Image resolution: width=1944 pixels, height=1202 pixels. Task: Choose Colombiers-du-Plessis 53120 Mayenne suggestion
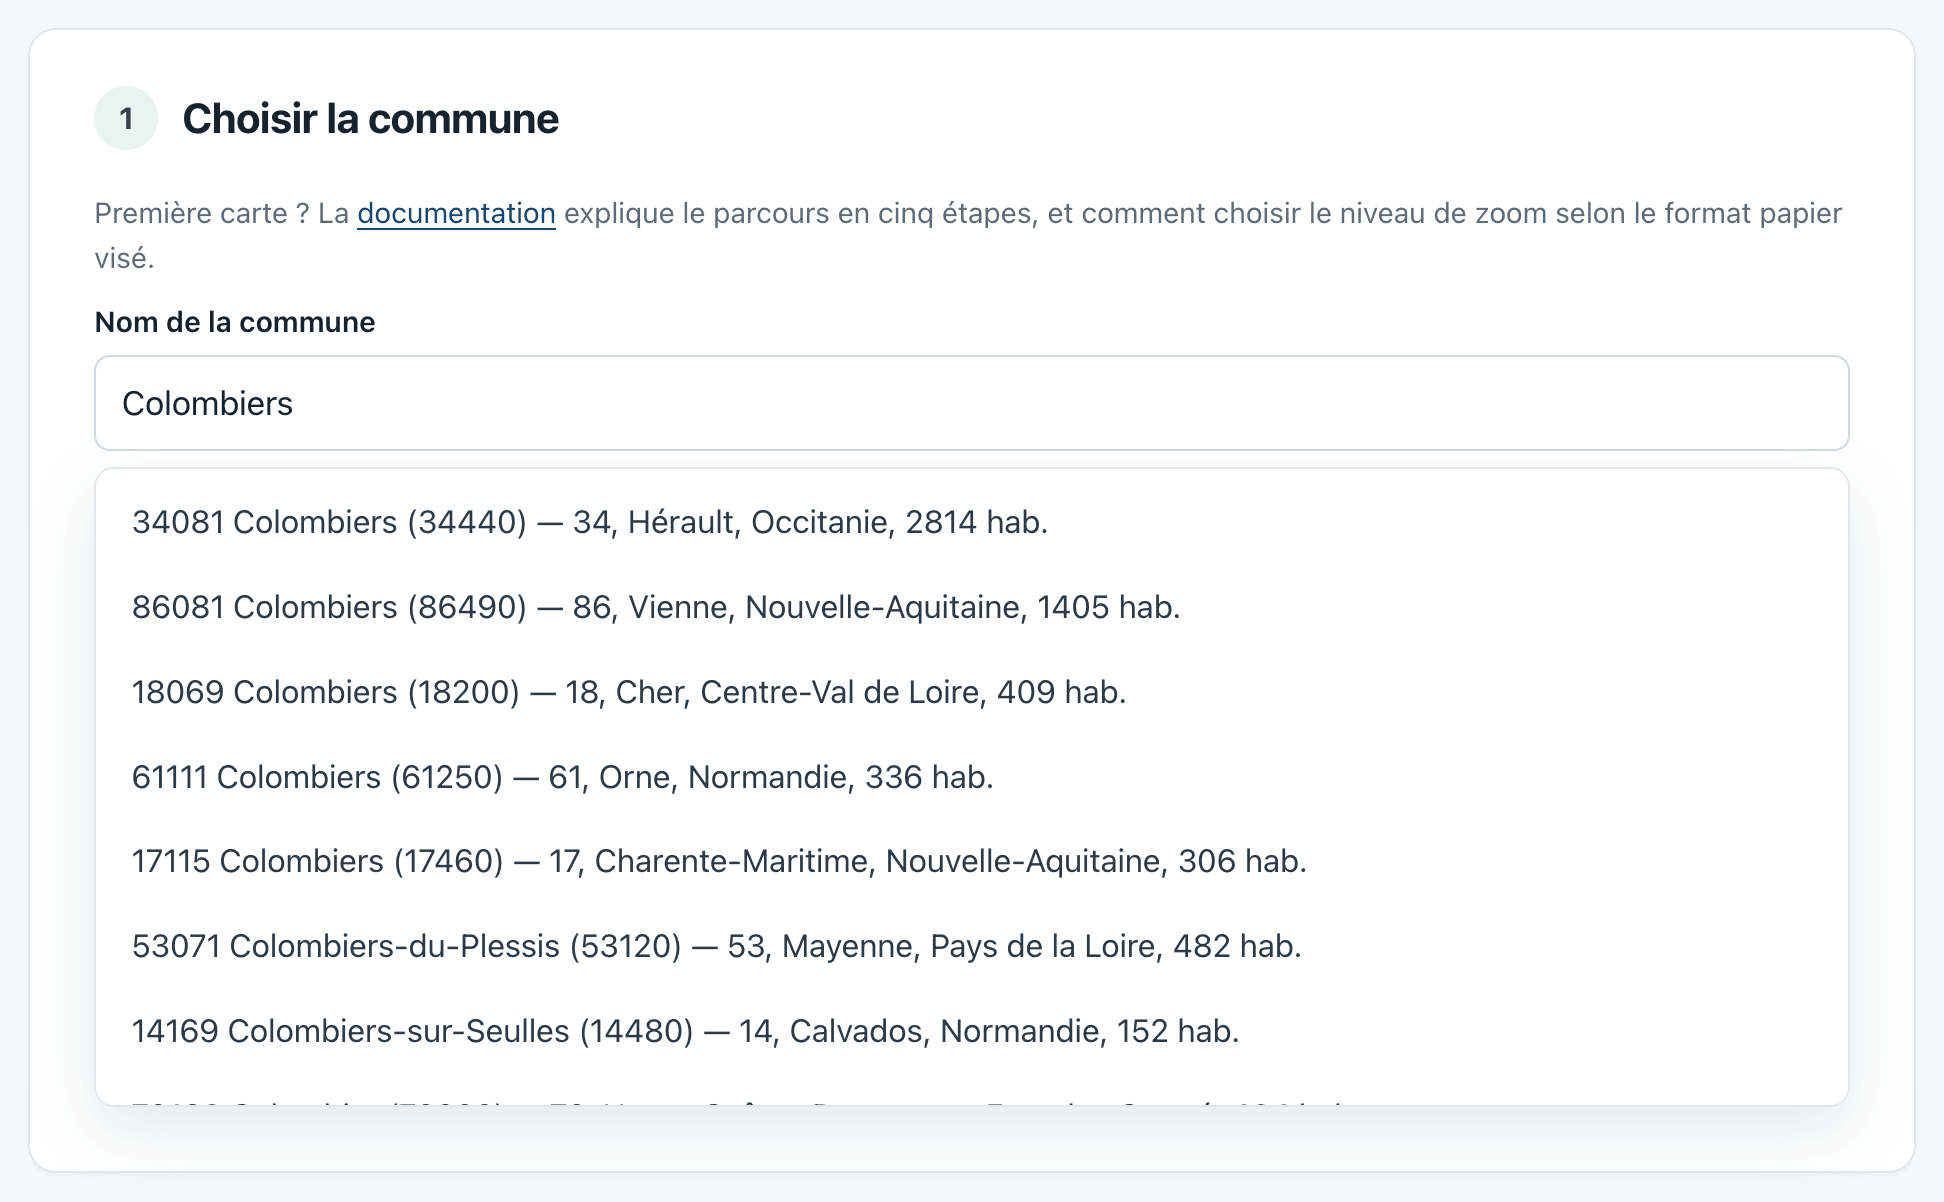click(971, 946)
